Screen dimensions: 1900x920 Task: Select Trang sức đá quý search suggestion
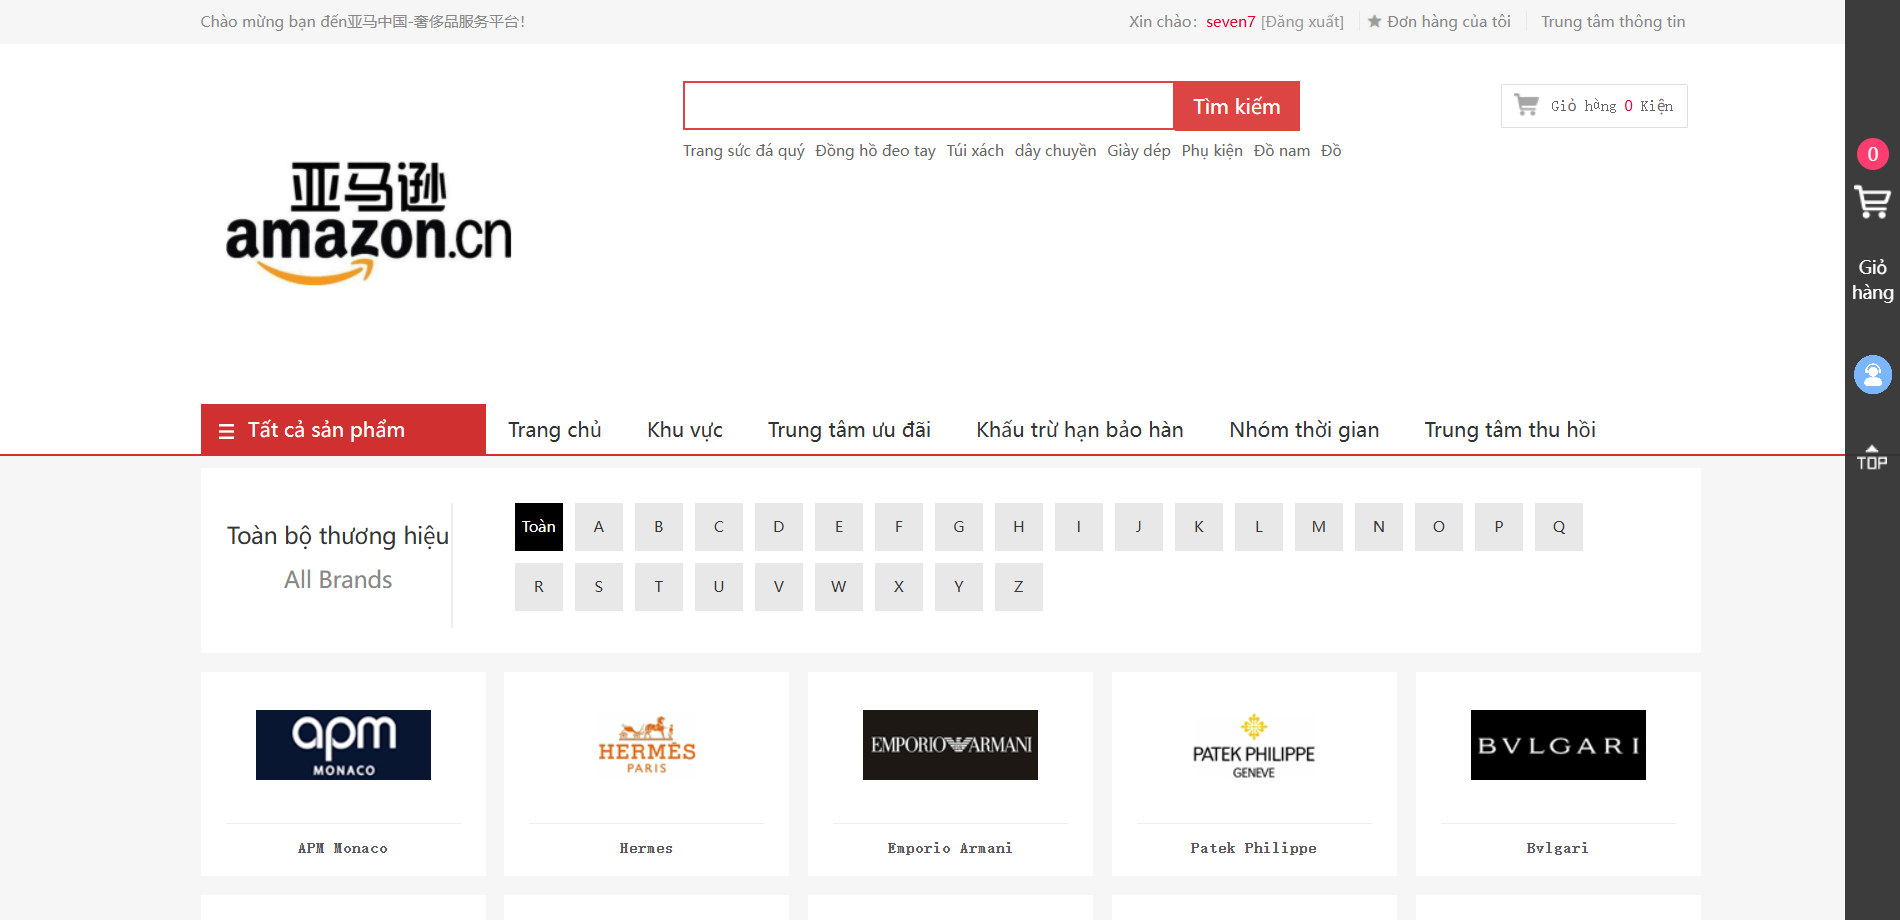744,150
